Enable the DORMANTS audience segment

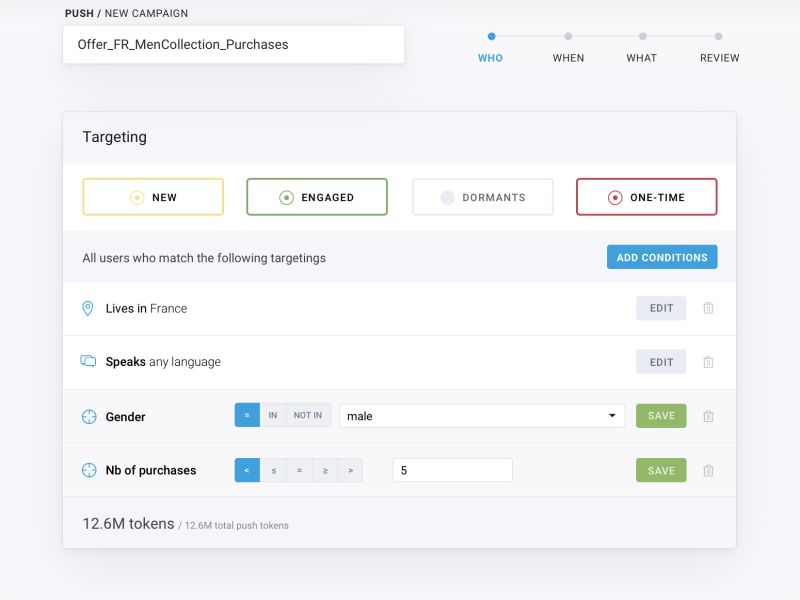tap(483, 197)
